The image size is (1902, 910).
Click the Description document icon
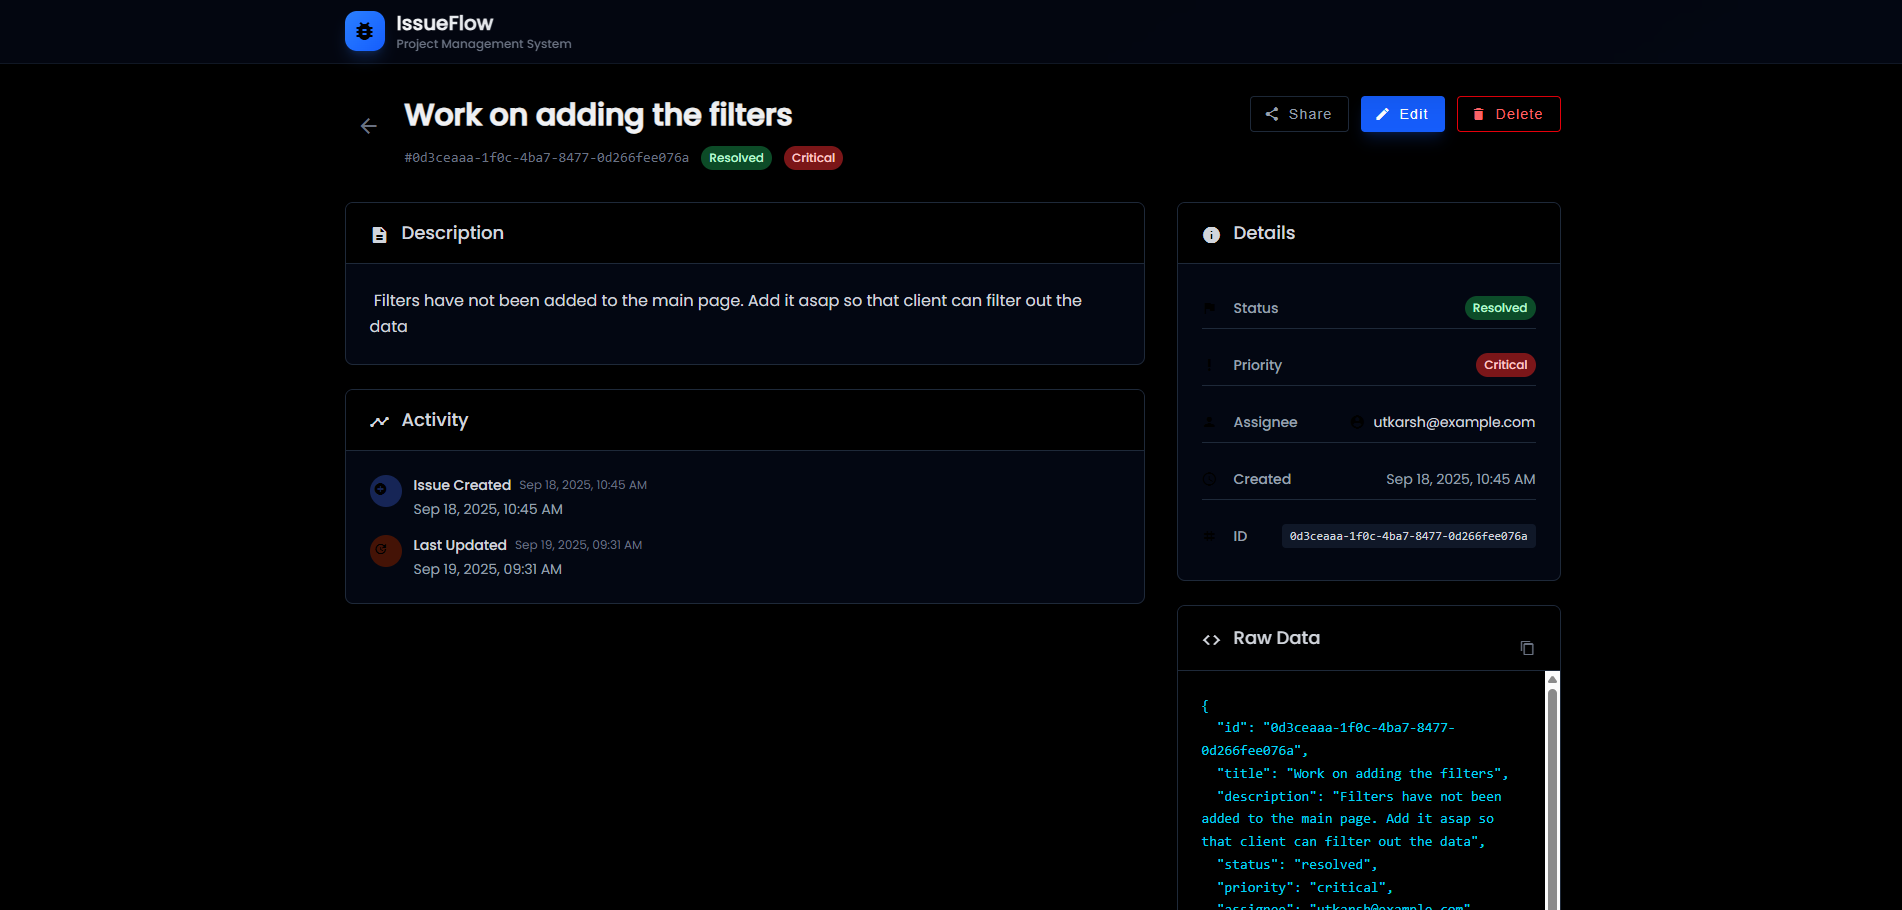(379, 235)
